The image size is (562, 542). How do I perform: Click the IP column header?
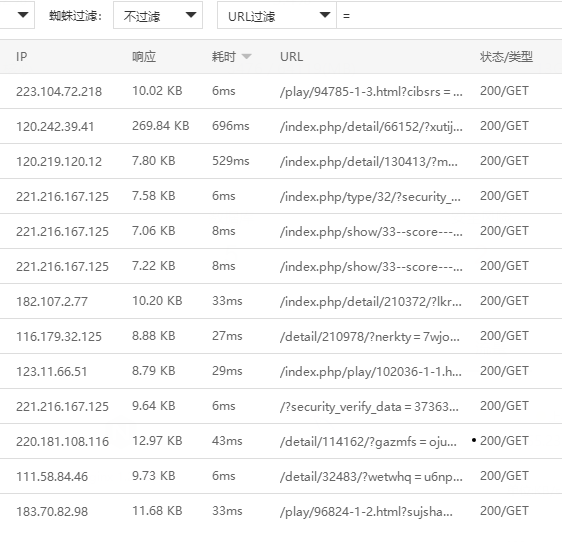[22, 57]
